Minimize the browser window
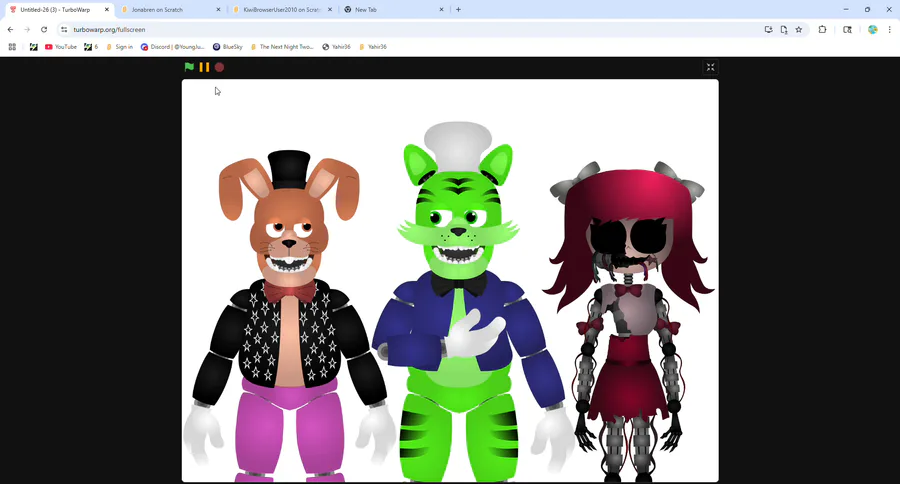The width and height of the screenshot is (900, 484). tap(845, 10)
